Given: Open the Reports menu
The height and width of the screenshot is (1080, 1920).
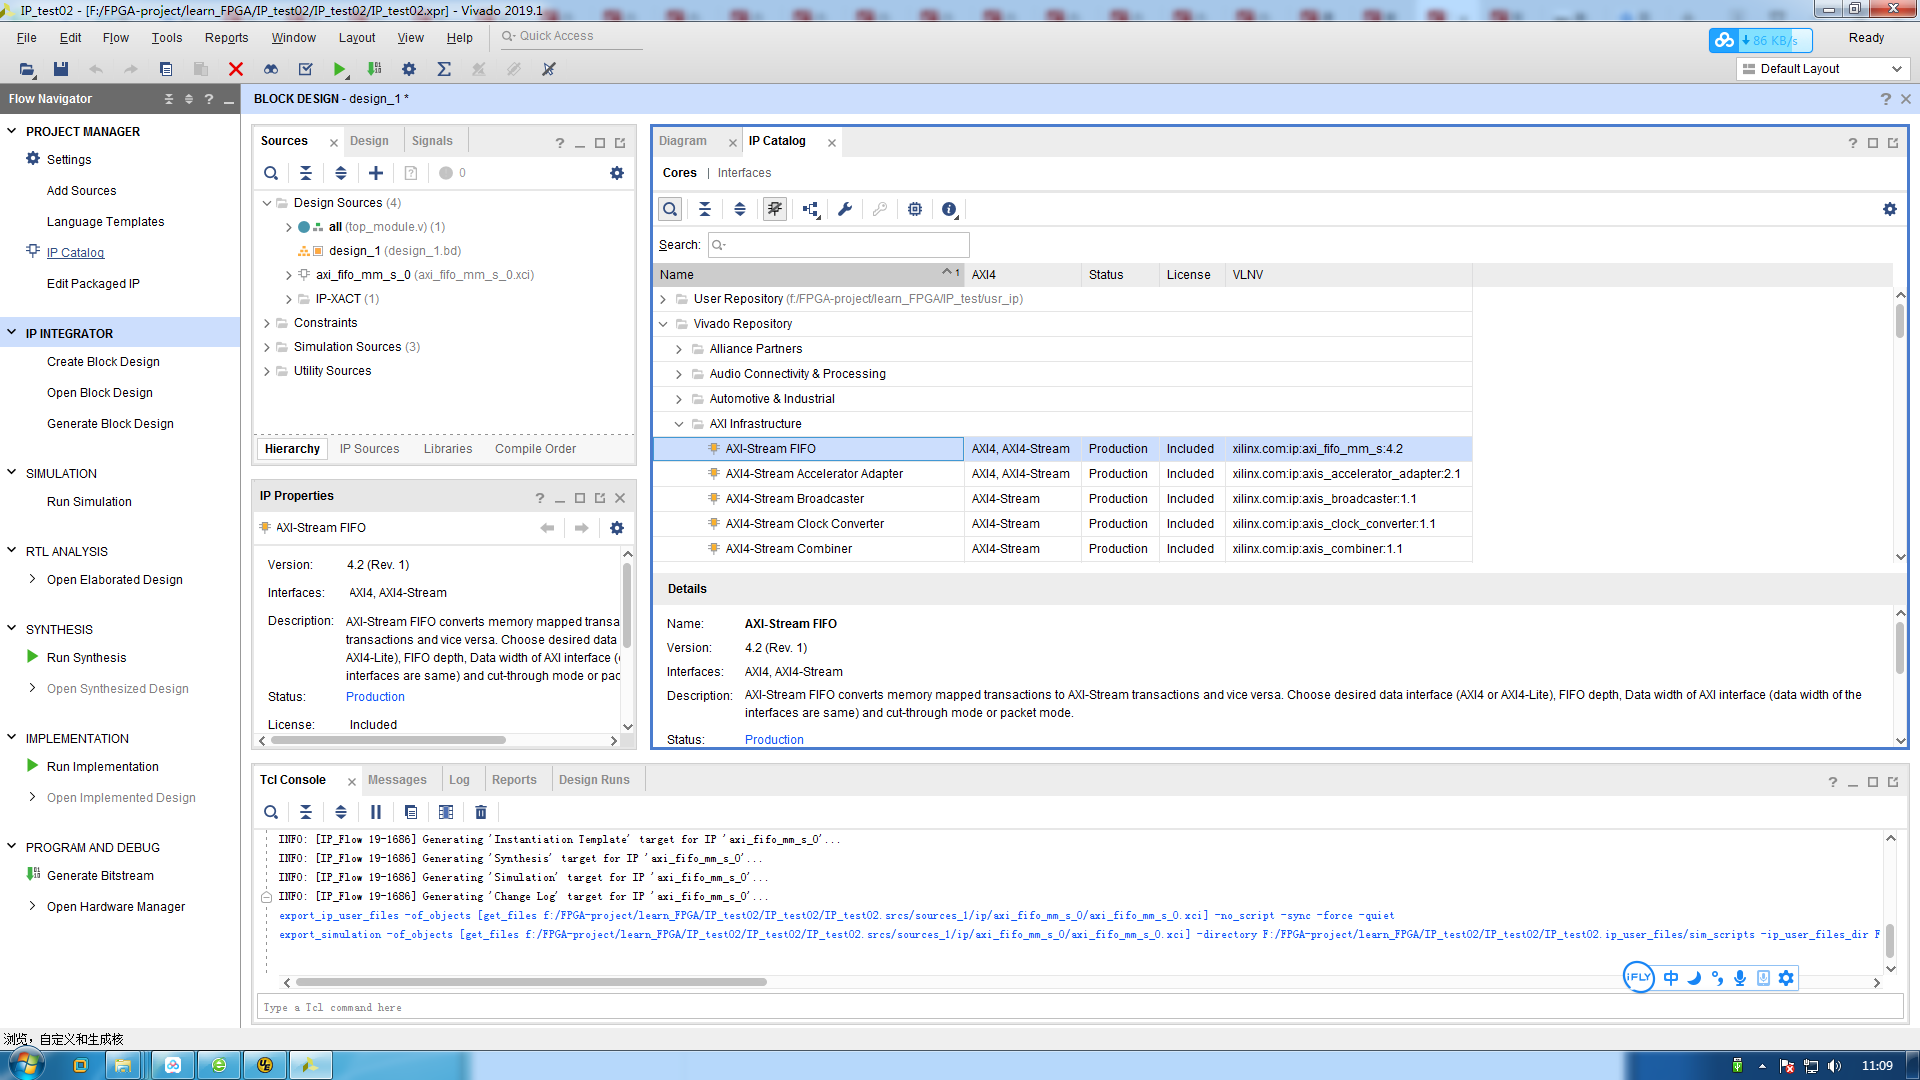Looking at the screenshot, I should pyautogui.click(x=226, y=38).
